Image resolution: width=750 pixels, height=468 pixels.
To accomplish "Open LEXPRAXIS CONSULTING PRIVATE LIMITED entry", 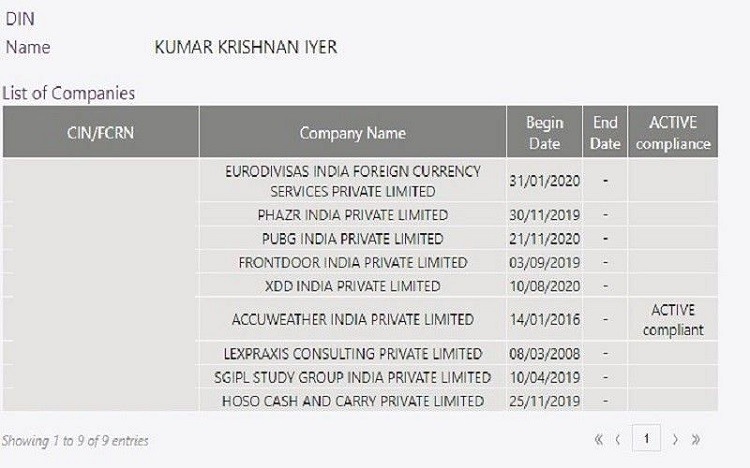I will pos(353,354).
